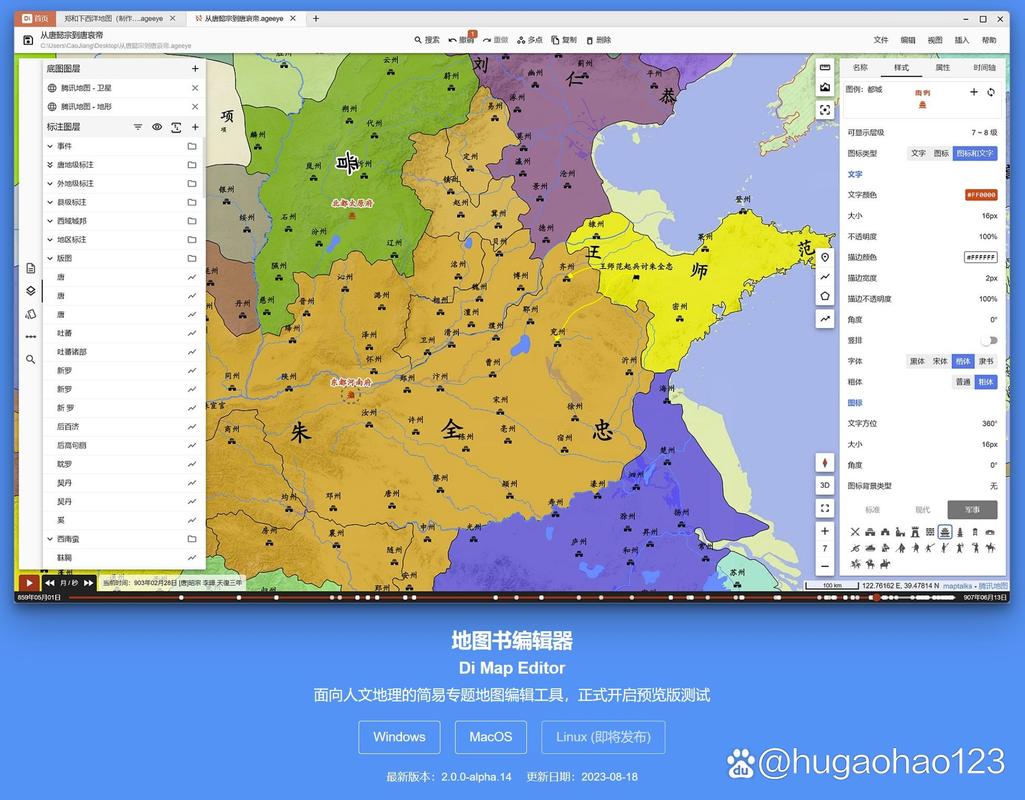
Task: Choose the castle tower military icon
Action: pyautogui.click(x=915, y=532)
